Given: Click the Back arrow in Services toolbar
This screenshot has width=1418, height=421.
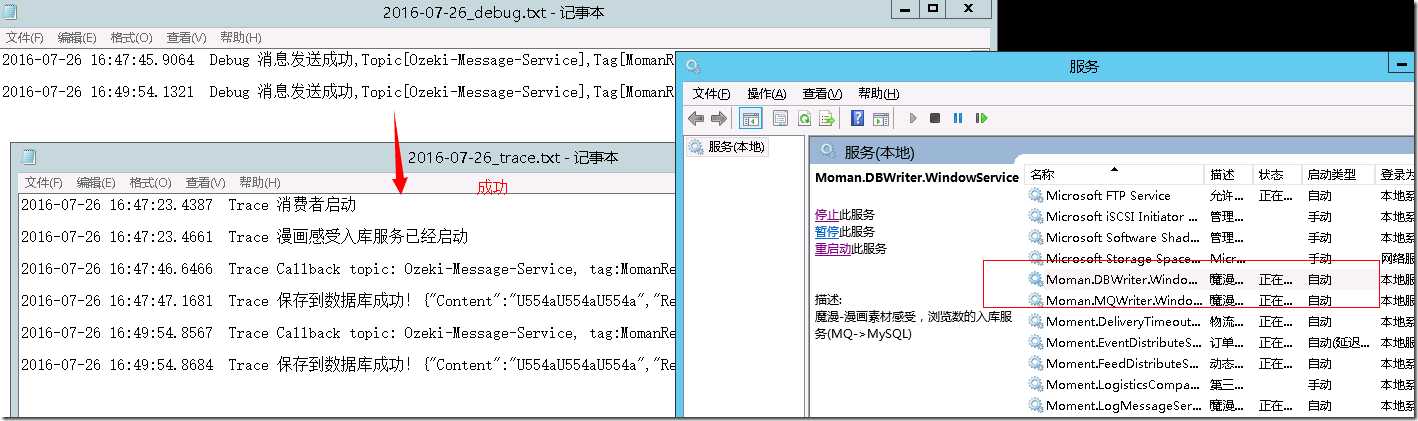Looking at the screenshot, I should 696,119.
